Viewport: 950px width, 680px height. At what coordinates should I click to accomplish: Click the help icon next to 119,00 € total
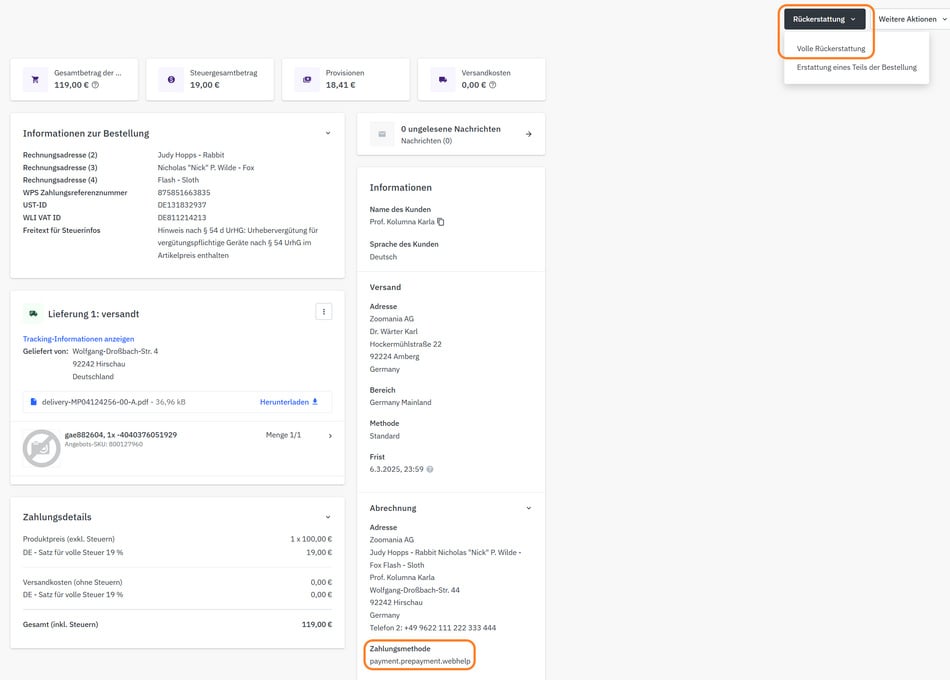coord(95,85)
